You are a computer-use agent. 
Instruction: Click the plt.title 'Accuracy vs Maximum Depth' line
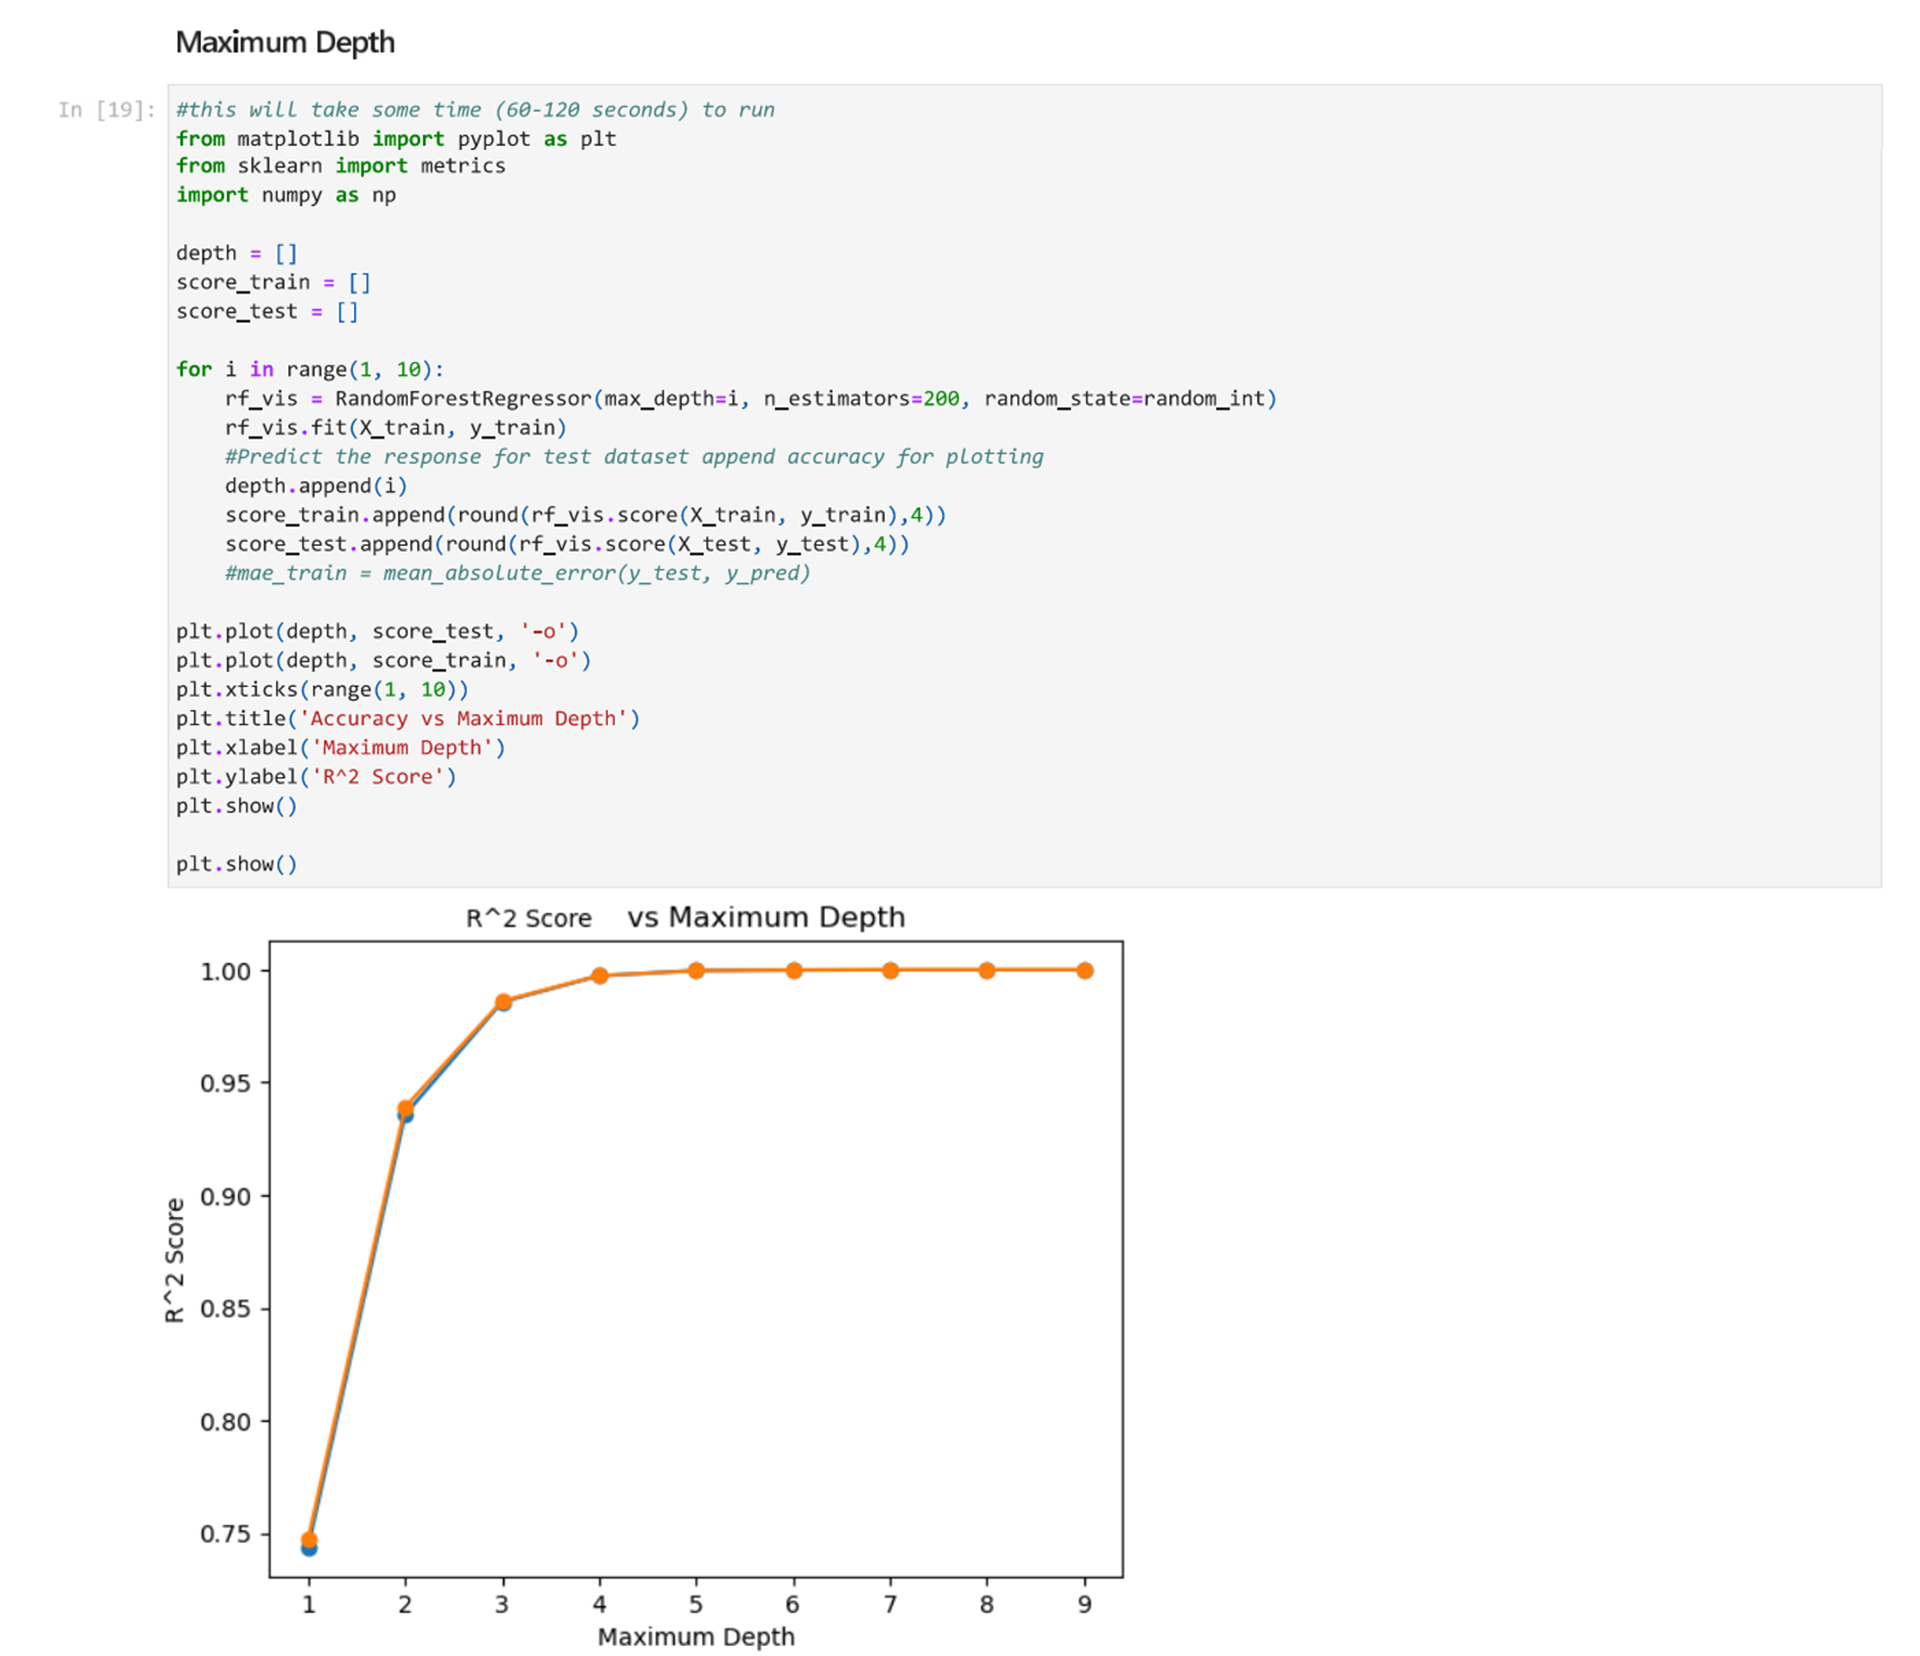408,718
